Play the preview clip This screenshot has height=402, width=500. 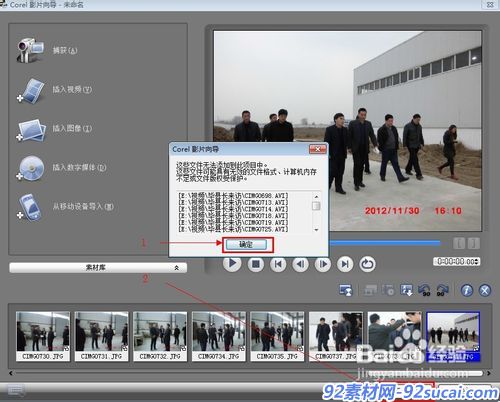pyautogui.click(x=232, y=264)
